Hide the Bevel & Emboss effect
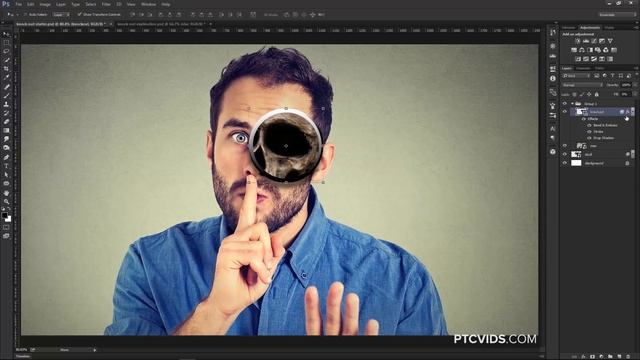 (589, 125)
